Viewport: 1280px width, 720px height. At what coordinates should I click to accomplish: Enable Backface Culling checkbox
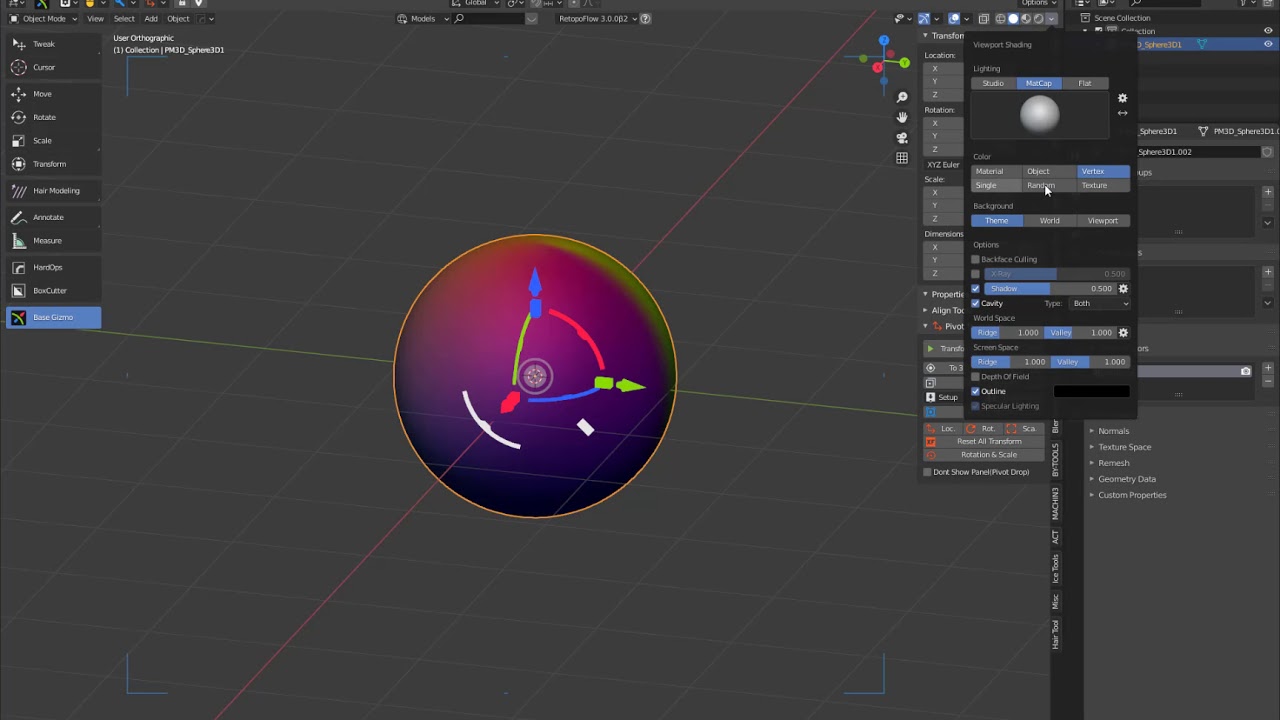(976, 260)
